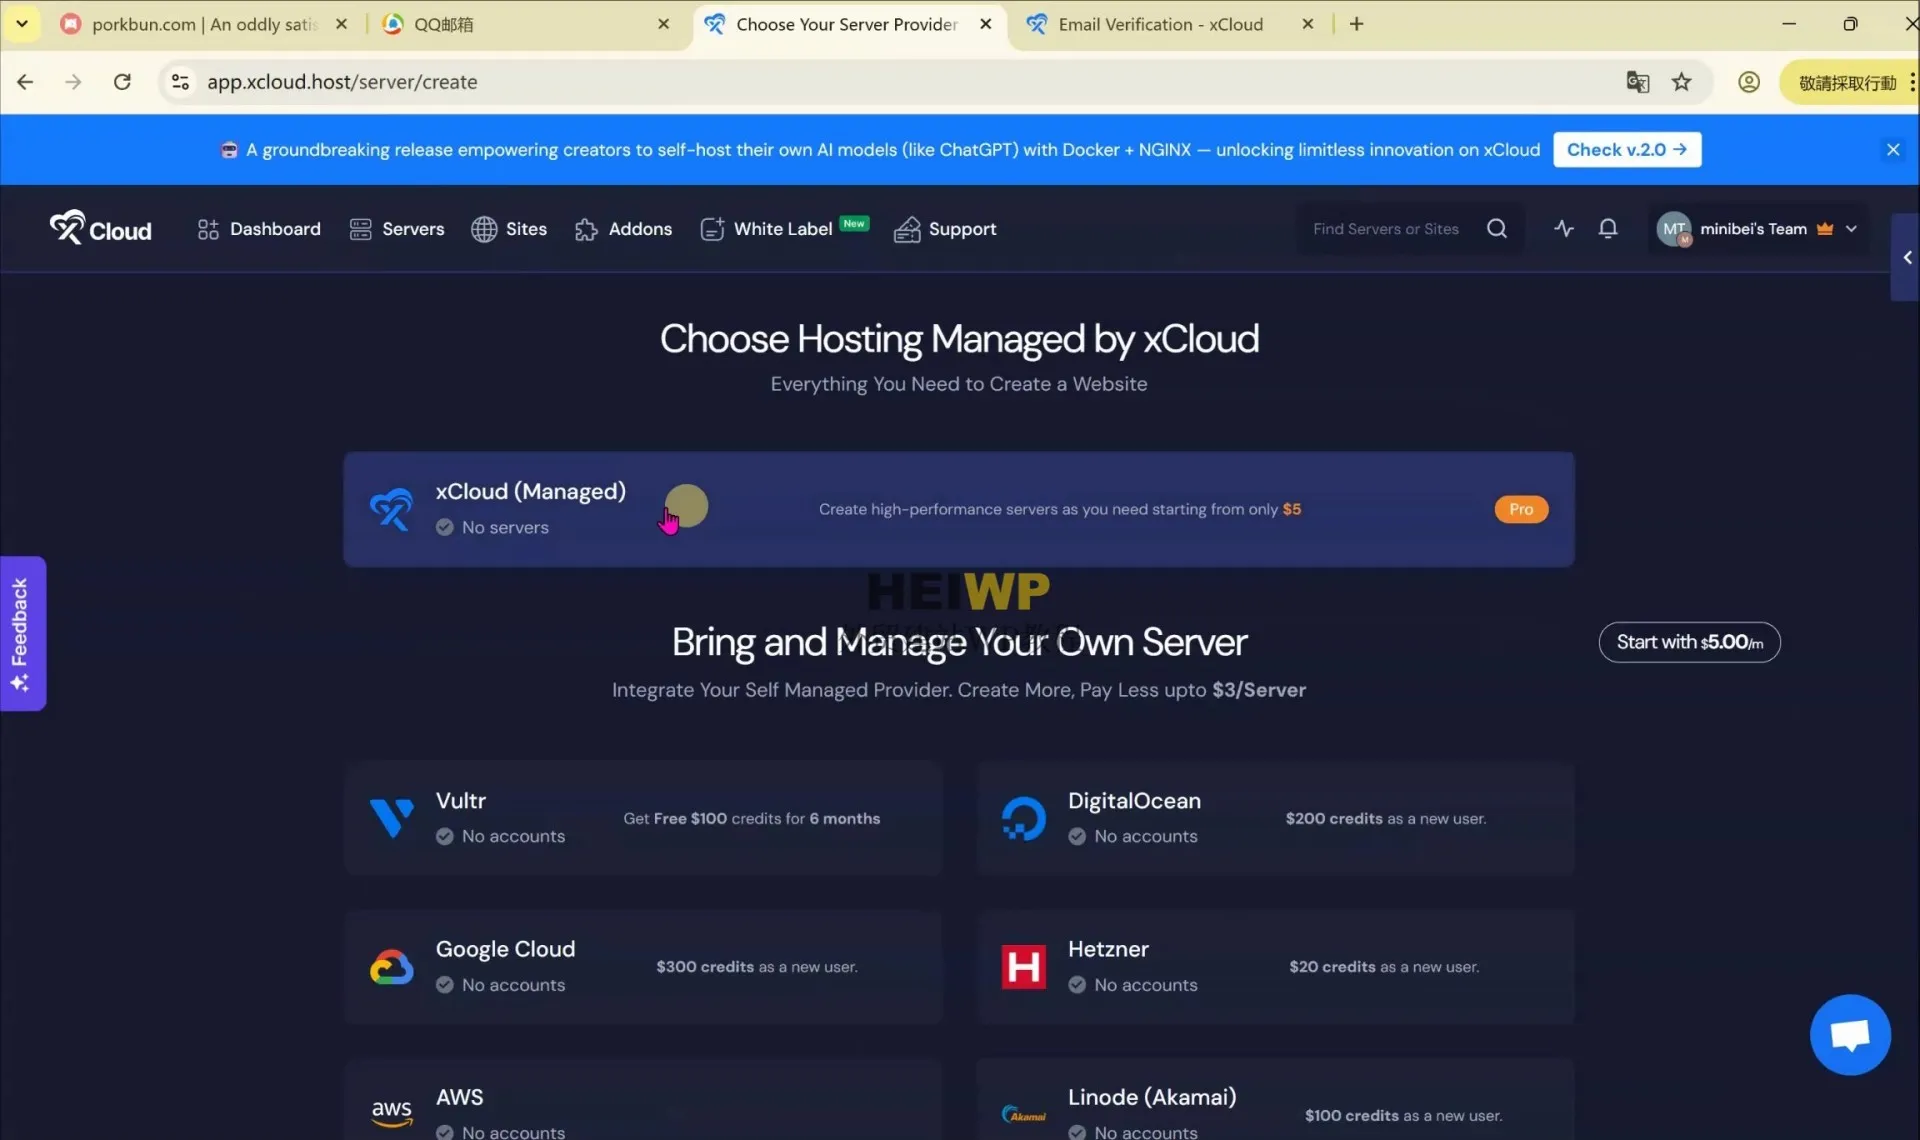Select the Sites globe icon
The width and height of the screenshot is (1920, 1140).
pos(485,229)
